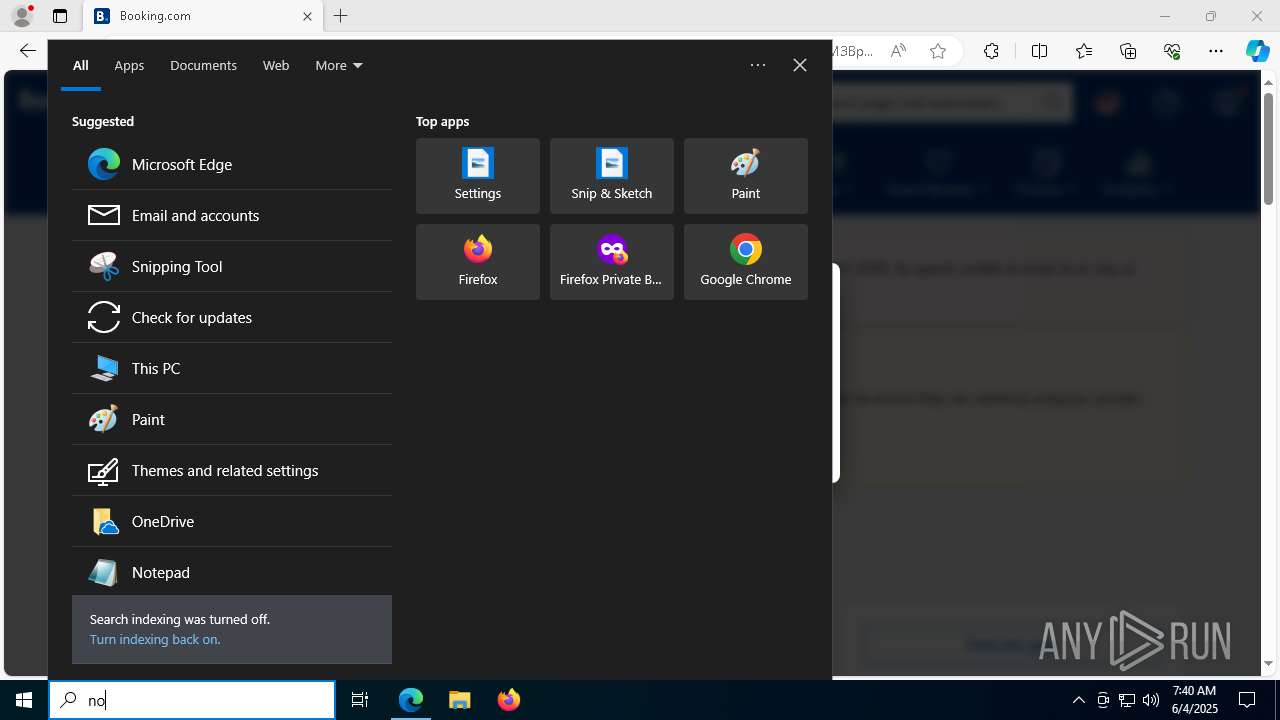Add this page to Edge favorites
The image size is (1280, 720).
point(938,51)
